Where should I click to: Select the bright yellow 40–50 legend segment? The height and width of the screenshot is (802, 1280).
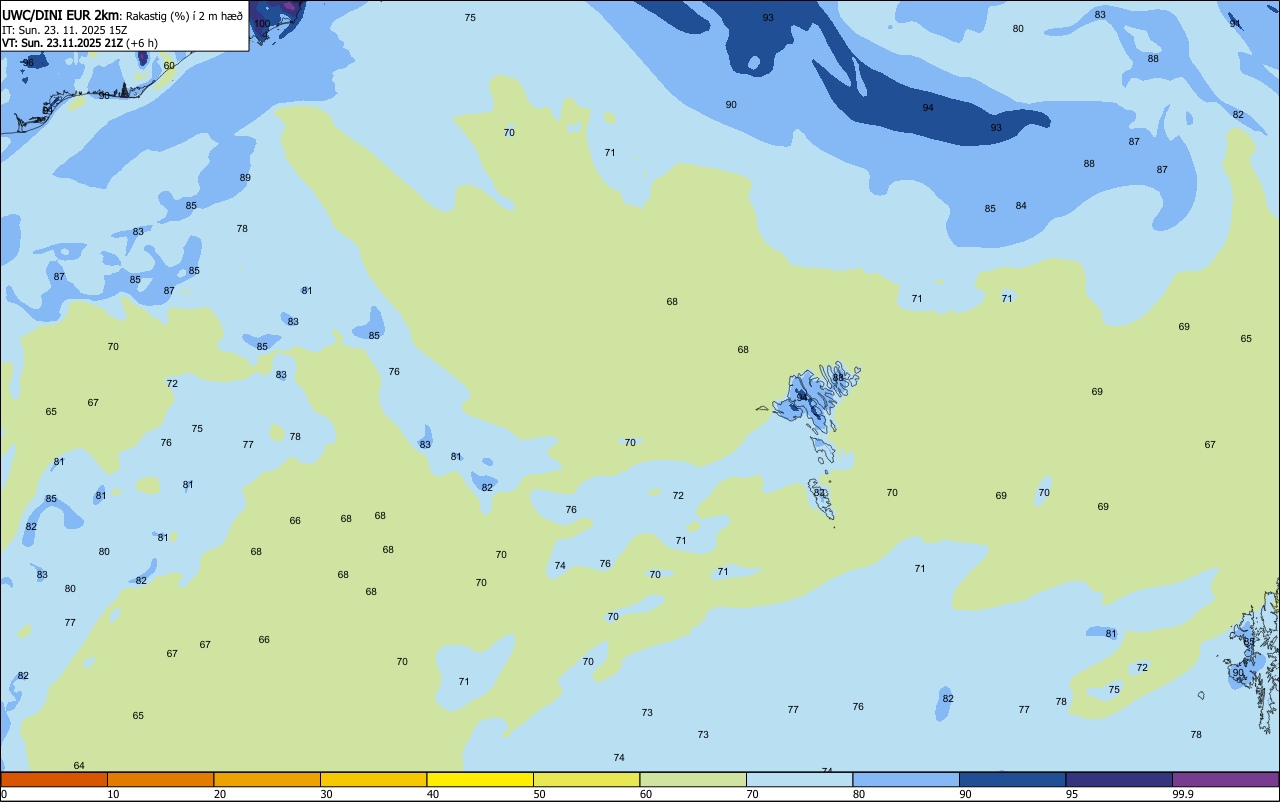(480, 779)
